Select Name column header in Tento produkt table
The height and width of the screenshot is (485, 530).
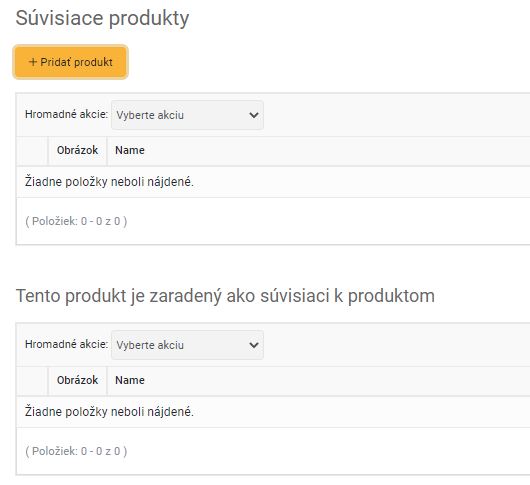(130, 380)
